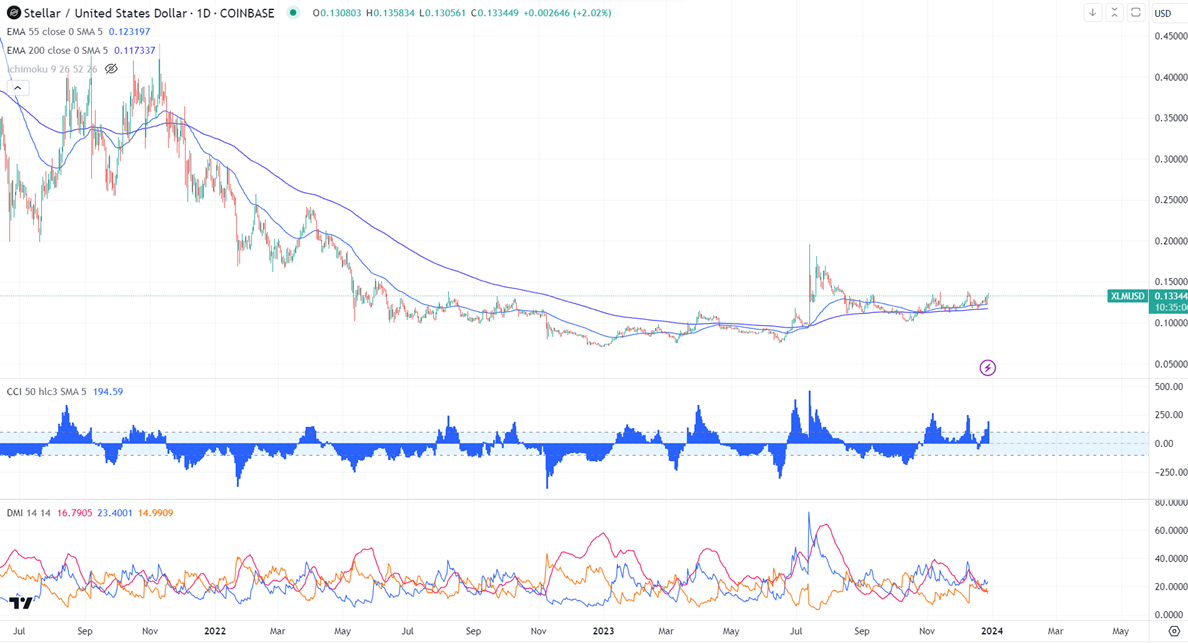Click 2022 on the time axis
1188x643 pixels.
215,631
